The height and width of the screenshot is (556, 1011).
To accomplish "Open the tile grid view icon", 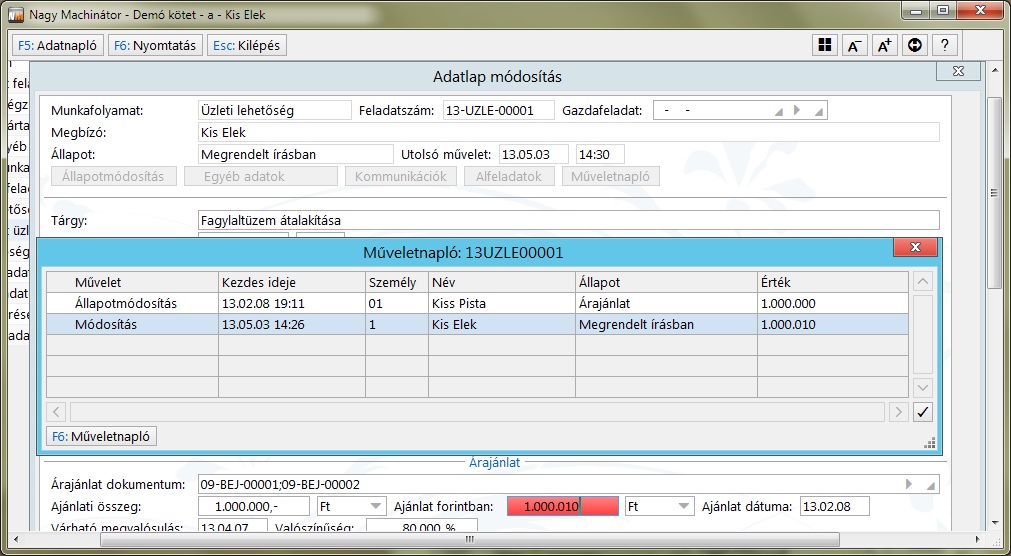I will (x=824, y=45).
